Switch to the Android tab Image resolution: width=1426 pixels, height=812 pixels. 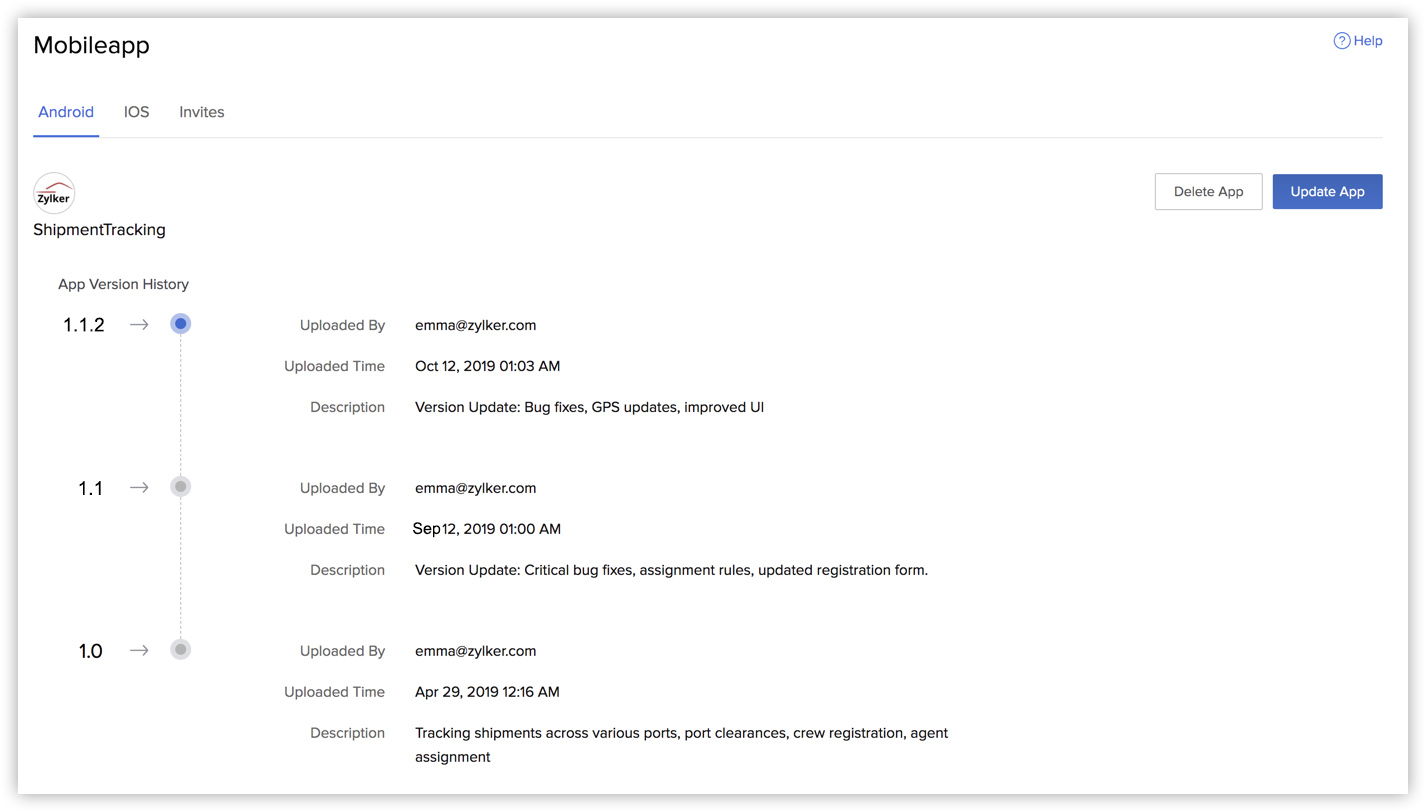pos(66,112)
